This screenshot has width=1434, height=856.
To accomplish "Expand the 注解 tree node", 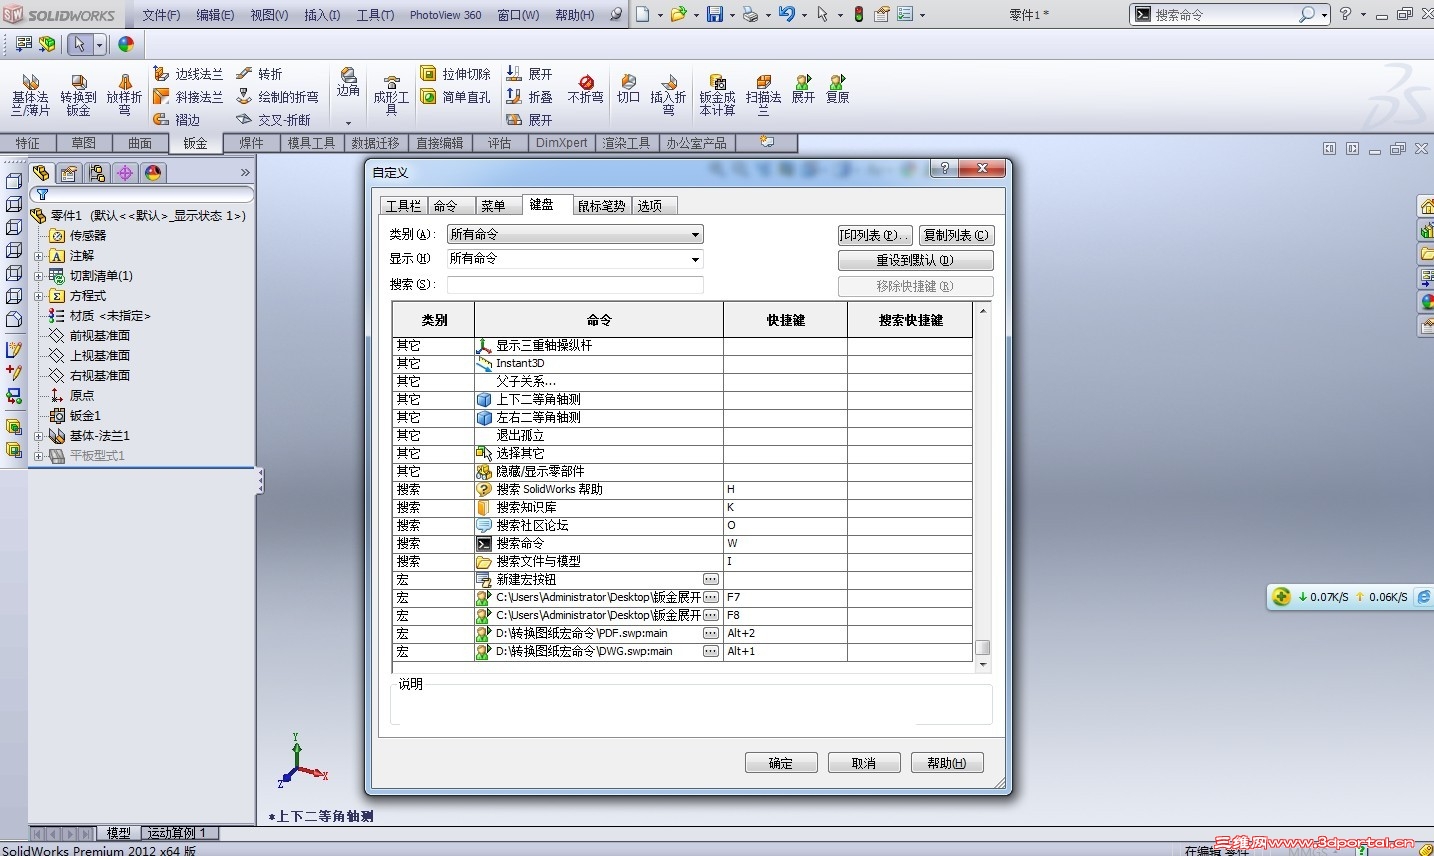I will [x=38, y=256].
